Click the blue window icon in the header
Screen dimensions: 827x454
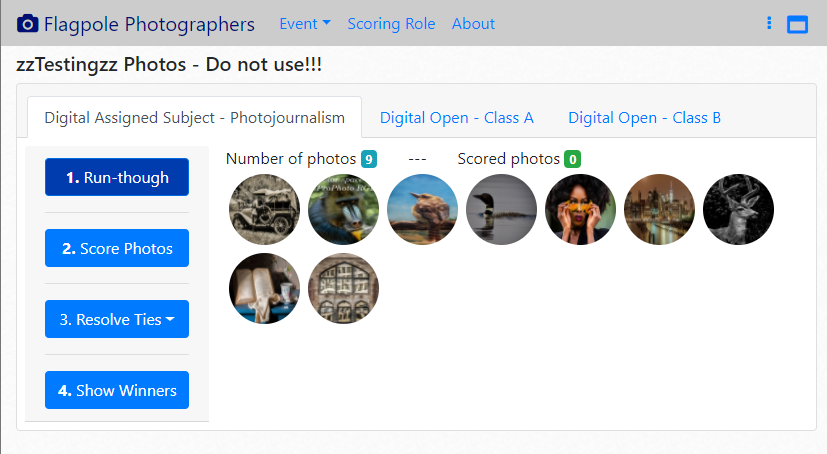pos(797,24)
